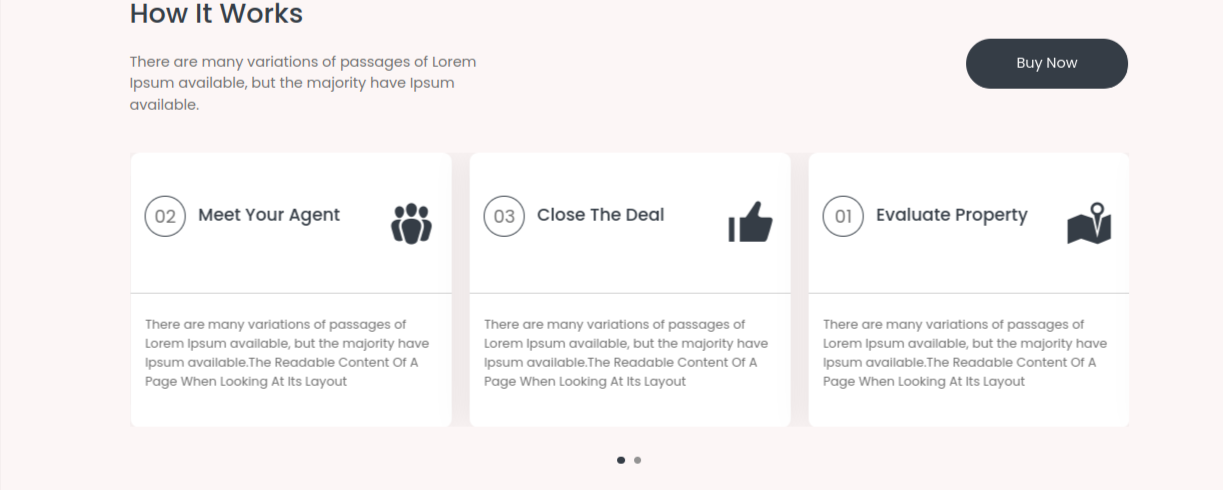Click the circled 03 step badge
The height and width of the screenshot is (490, 1223).
coord(505,216)
